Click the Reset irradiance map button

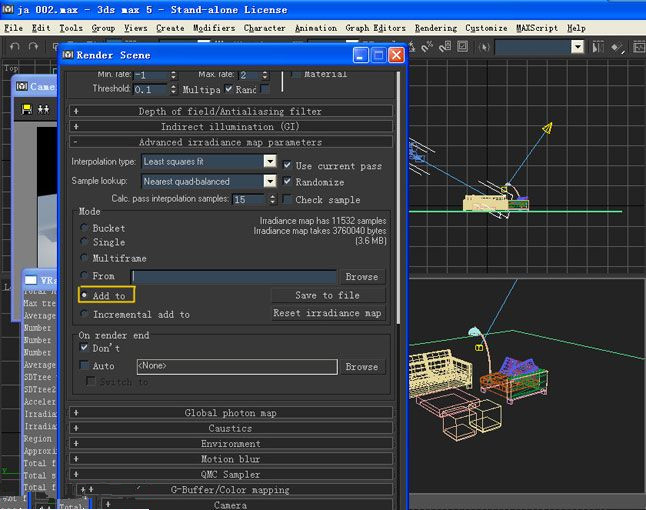point(328,313)
